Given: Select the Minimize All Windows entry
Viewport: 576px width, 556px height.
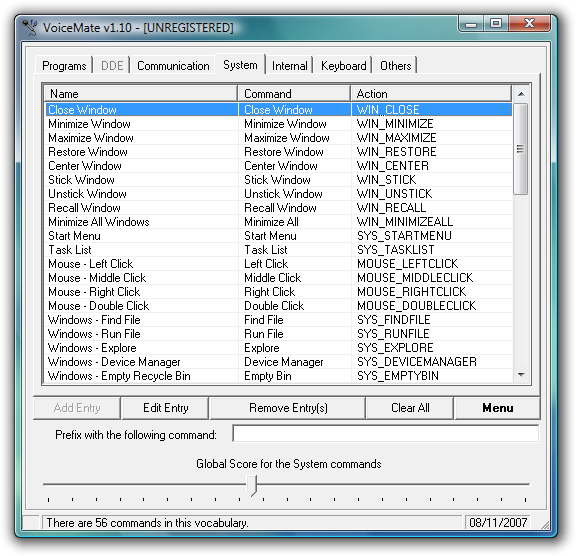Looking at the screenshot, I should pyautogui.click(x=99, y=221).
